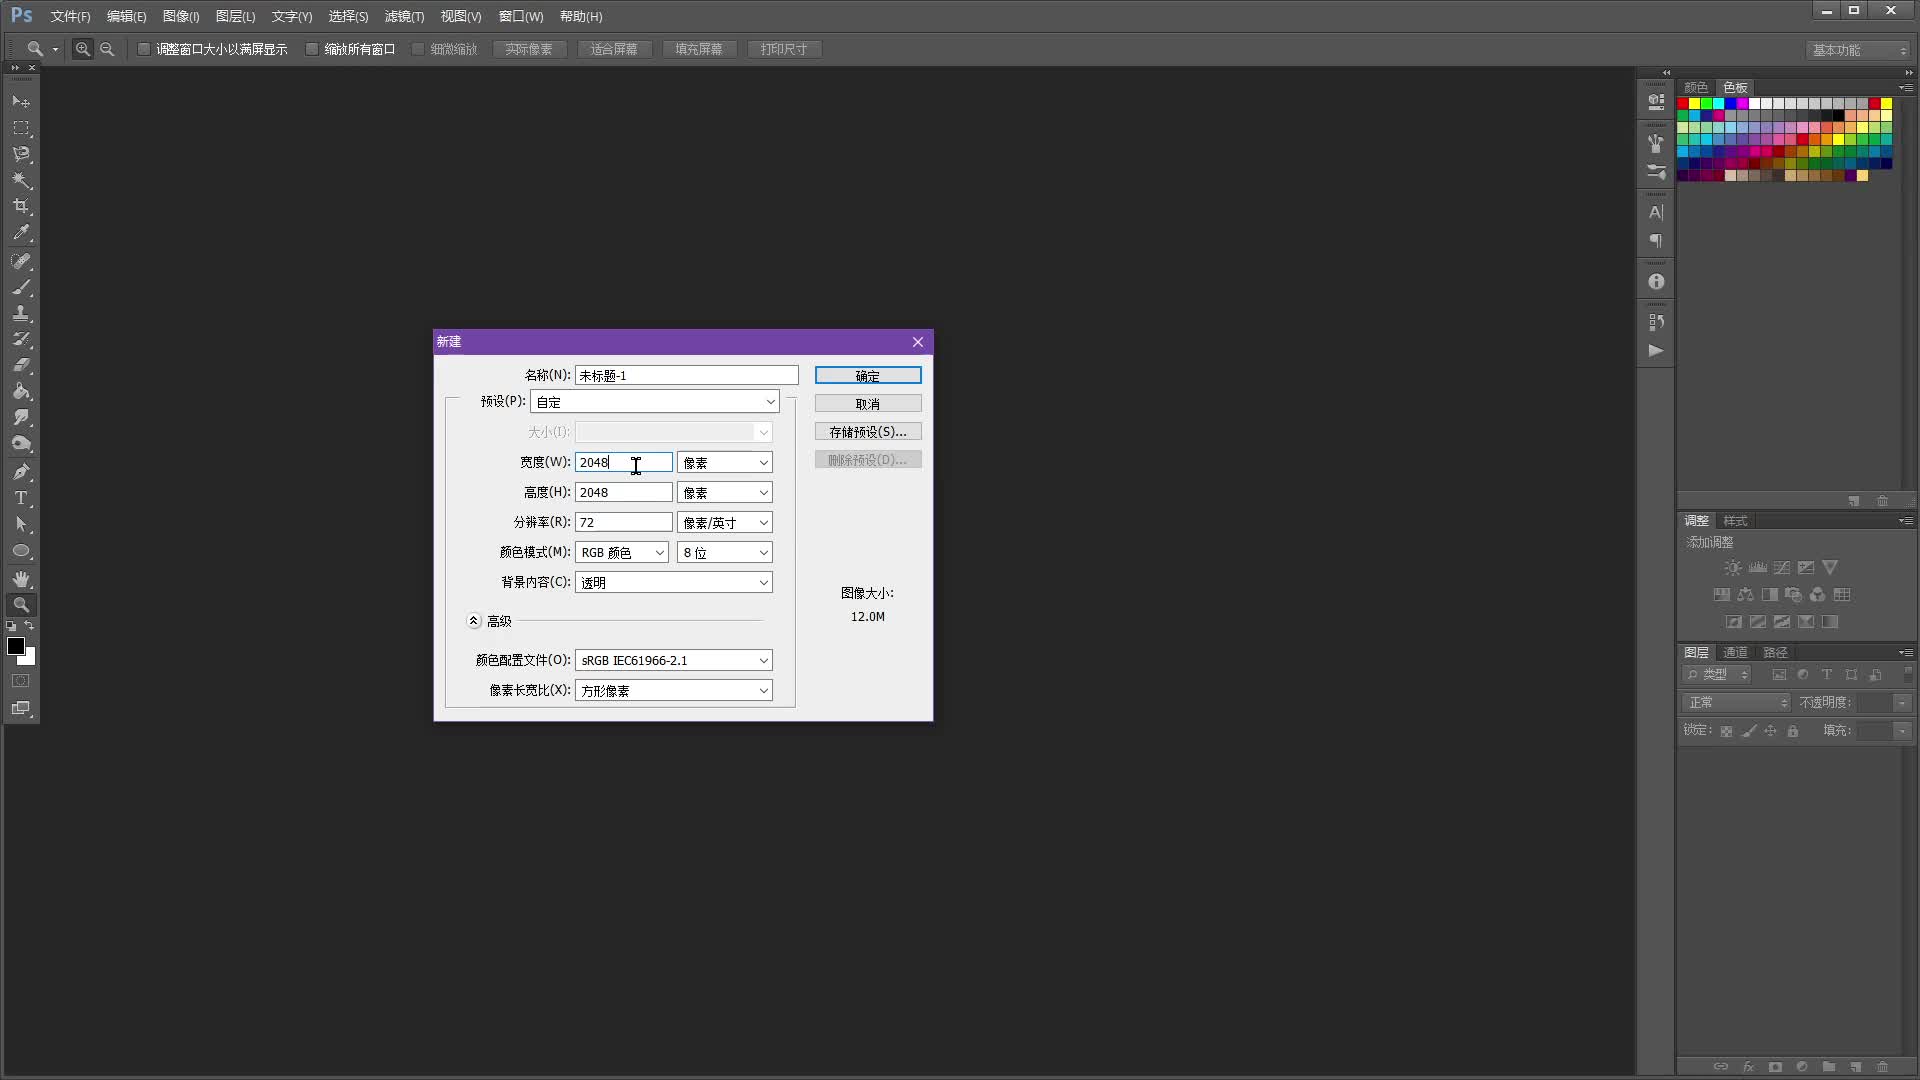Screen dimensions: 1920x1080
Task: Switch to the 通道 tab
Action: [1735, 652]
